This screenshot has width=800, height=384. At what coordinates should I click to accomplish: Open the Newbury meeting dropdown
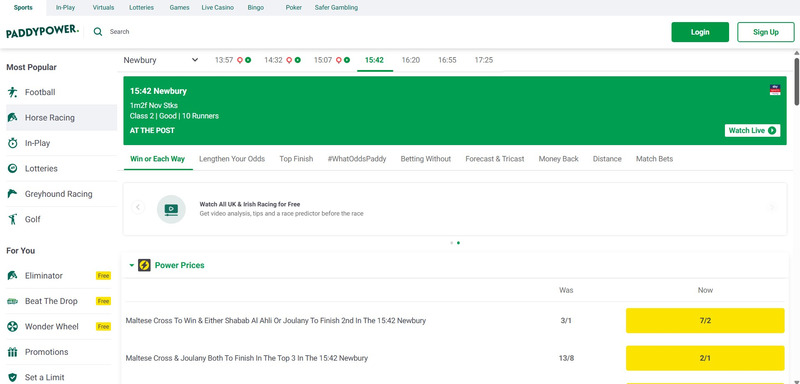[161, 60]
